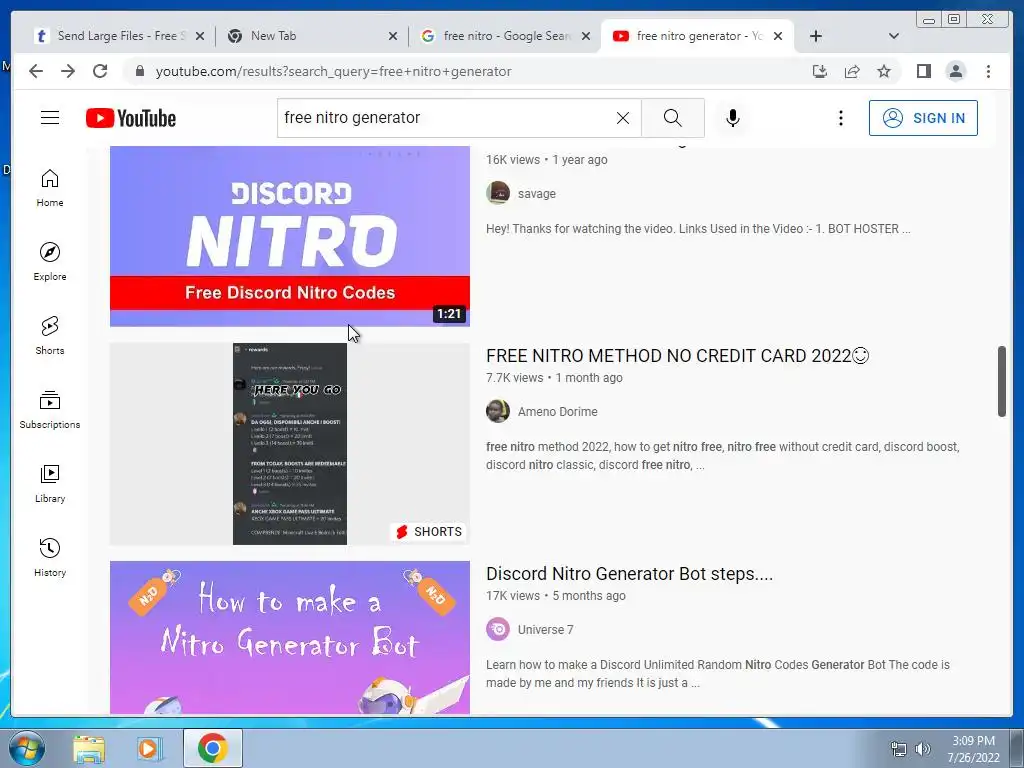This screenshot has height=768, width=1024.
Task: Open Library in sidebar
Action: pyautogui.click(x=50, y=483)
